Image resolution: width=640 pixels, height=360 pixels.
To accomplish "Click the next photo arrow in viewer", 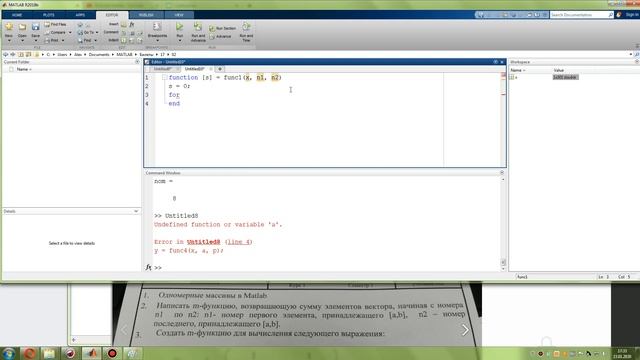I will 465,330.
